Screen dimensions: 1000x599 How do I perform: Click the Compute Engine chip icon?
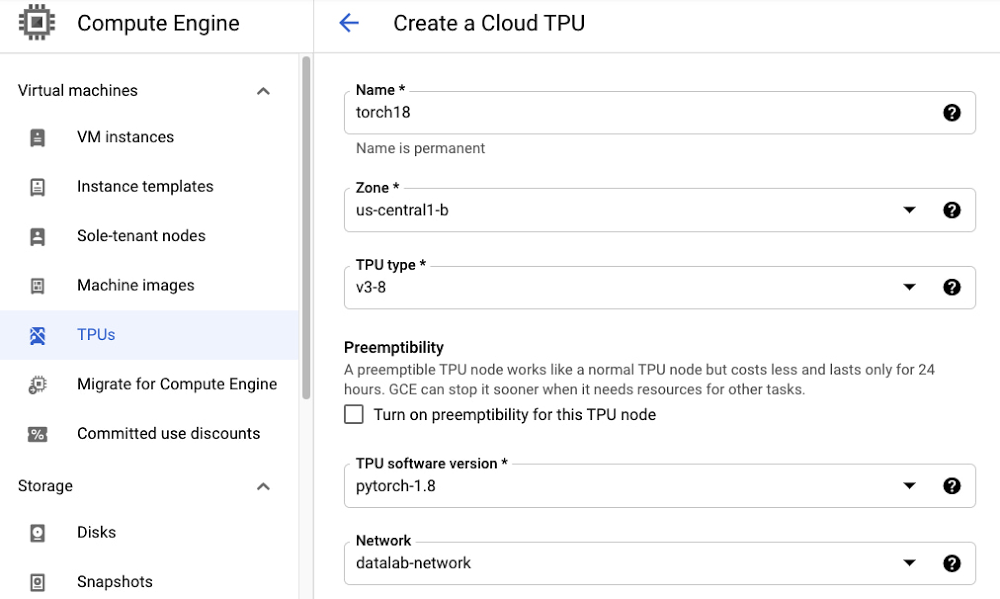tap(37, 23)
